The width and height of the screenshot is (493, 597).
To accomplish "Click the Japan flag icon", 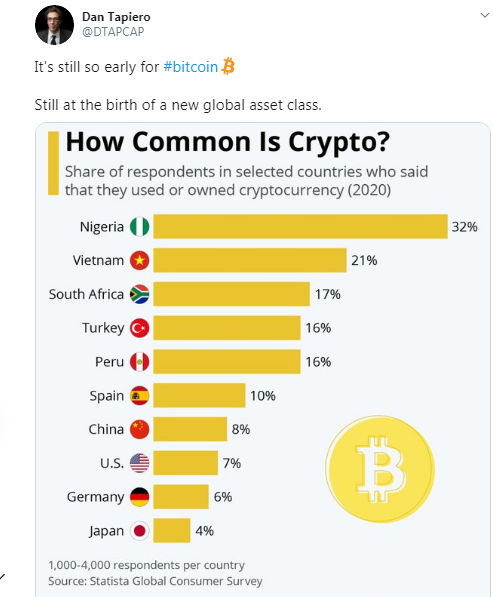I will 139,531.
